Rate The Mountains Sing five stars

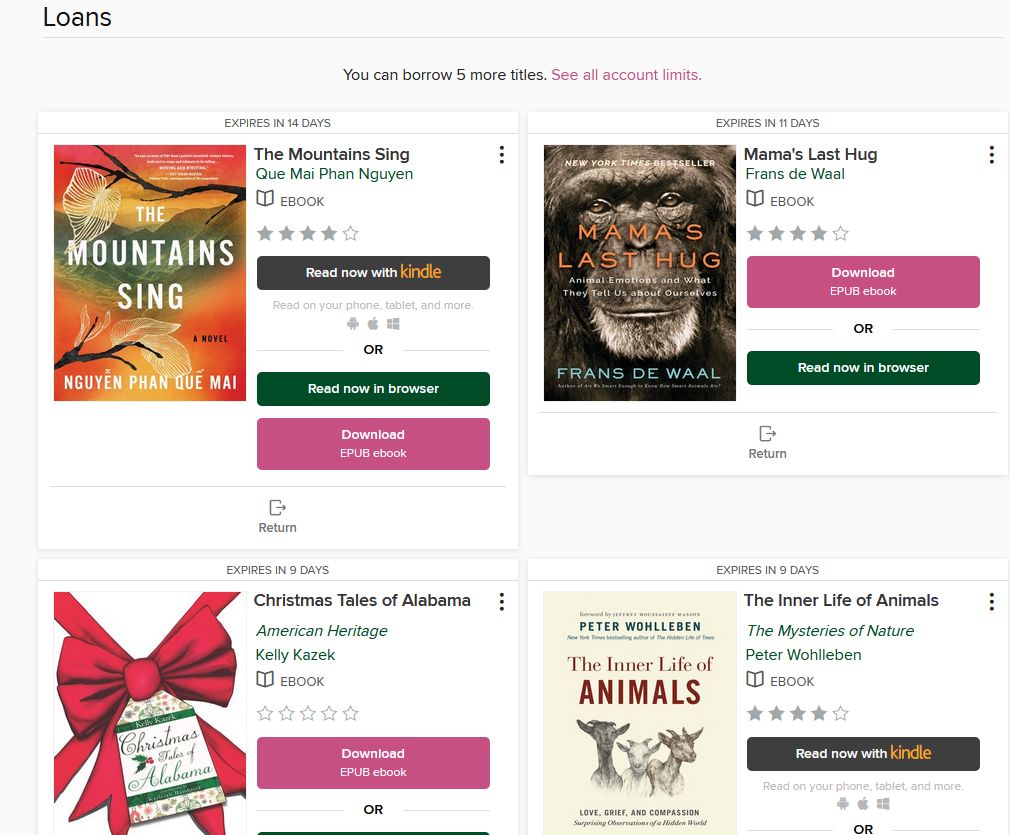tap(350, 234)
